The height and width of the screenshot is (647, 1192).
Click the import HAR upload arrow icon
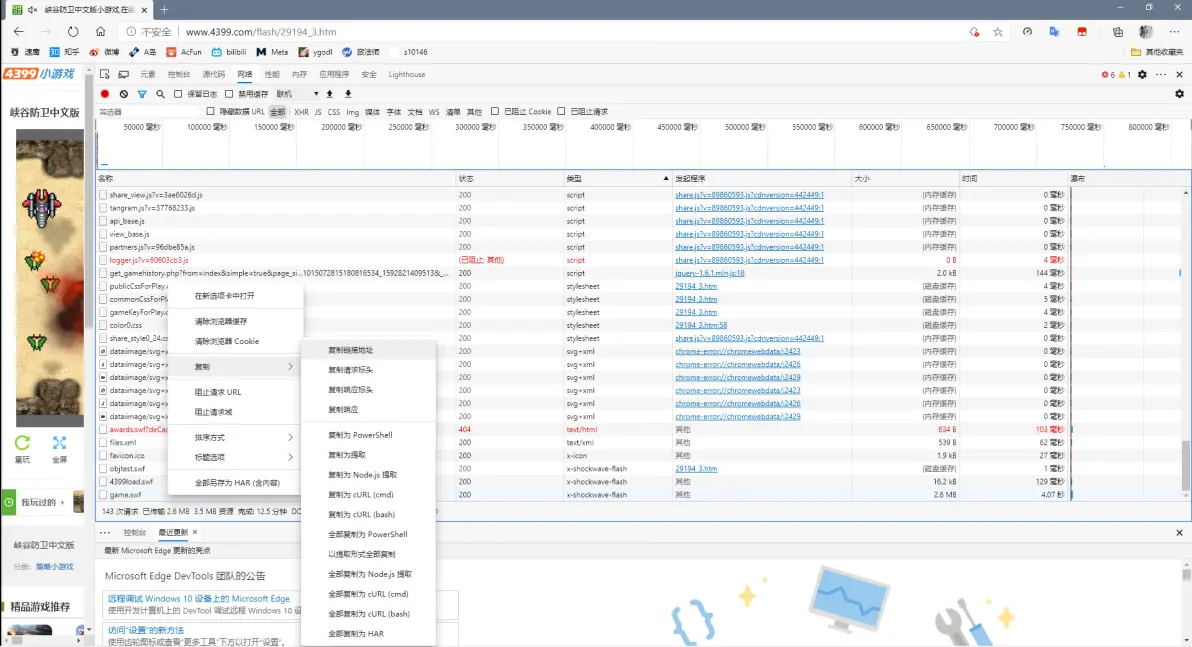[x=330, y=94]
